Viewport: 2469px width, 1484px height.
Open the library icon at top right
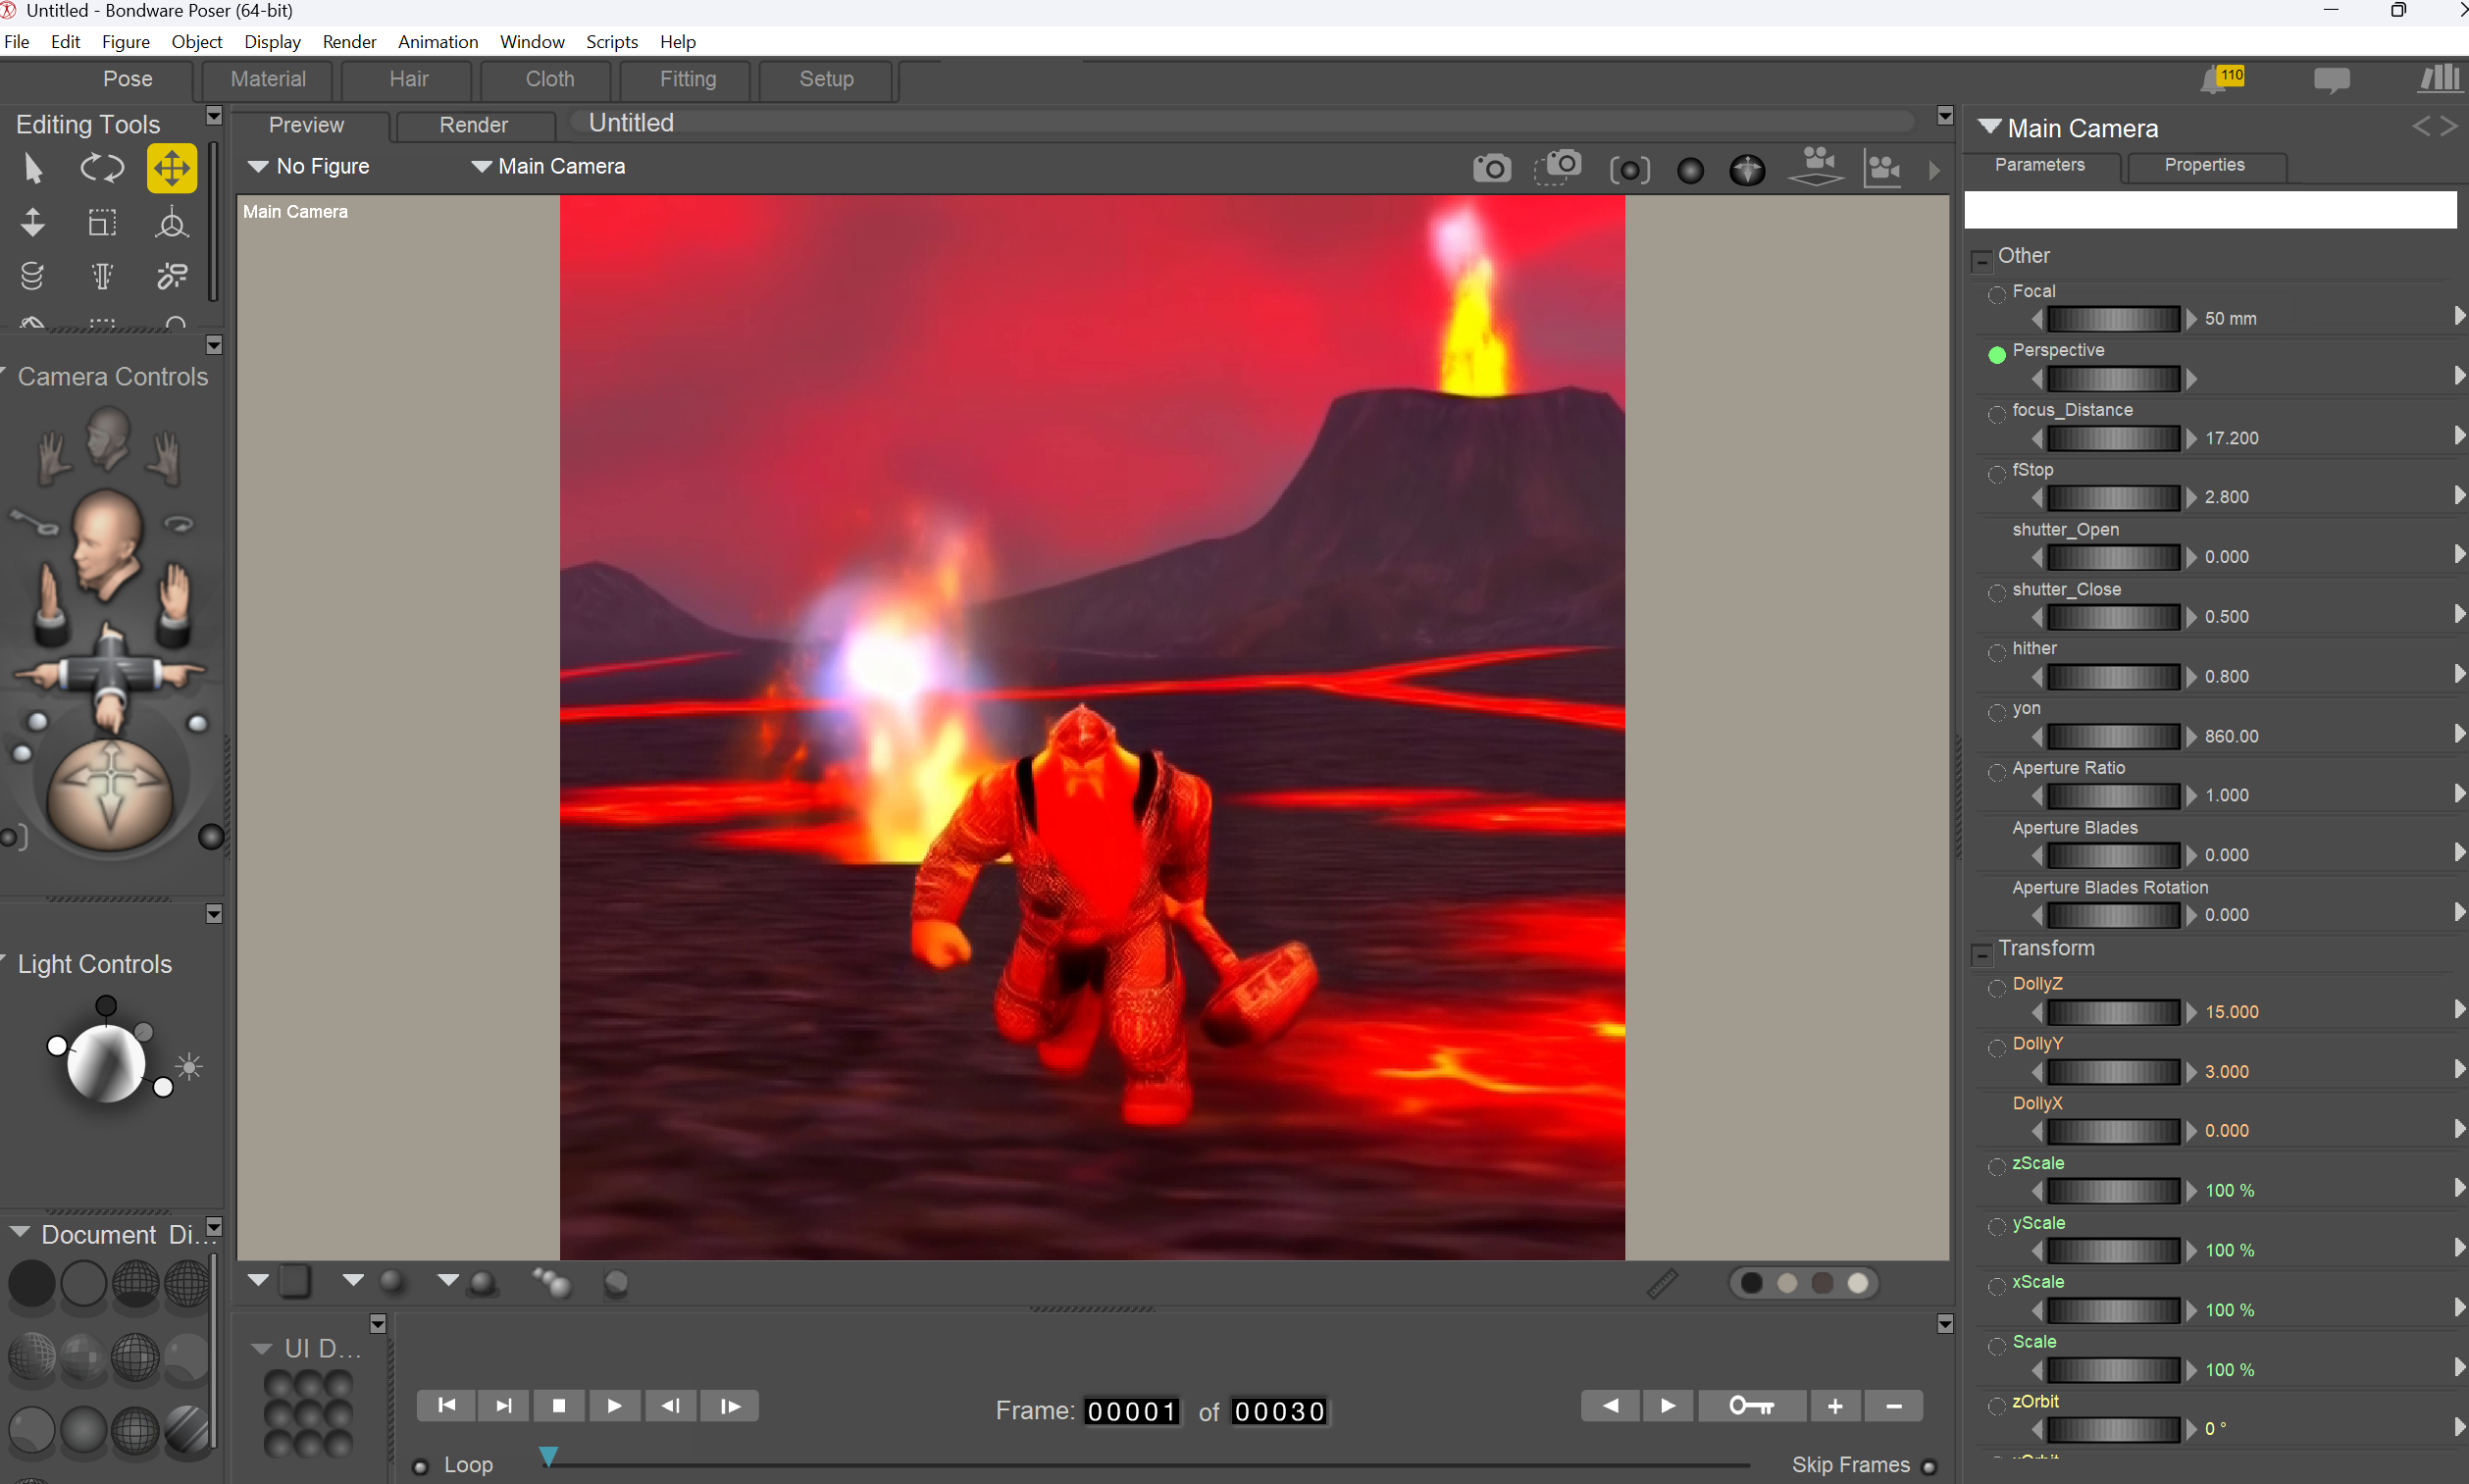pyautogui.click(x=2439, y=78)
